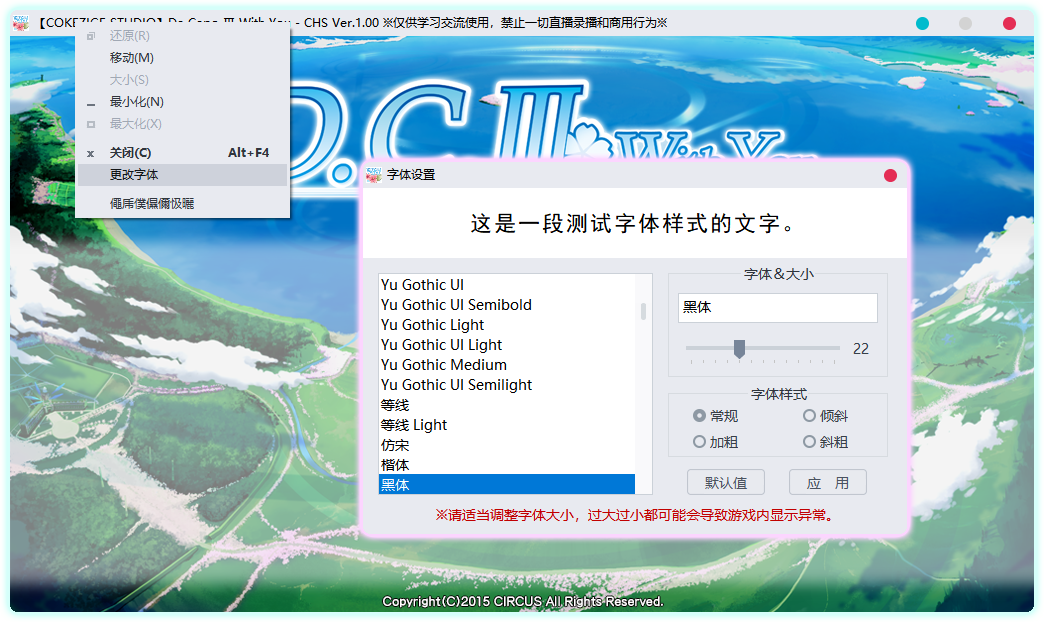Choose 移动(M) from the system menu
1044x622 pixels.
pos(182,58)
